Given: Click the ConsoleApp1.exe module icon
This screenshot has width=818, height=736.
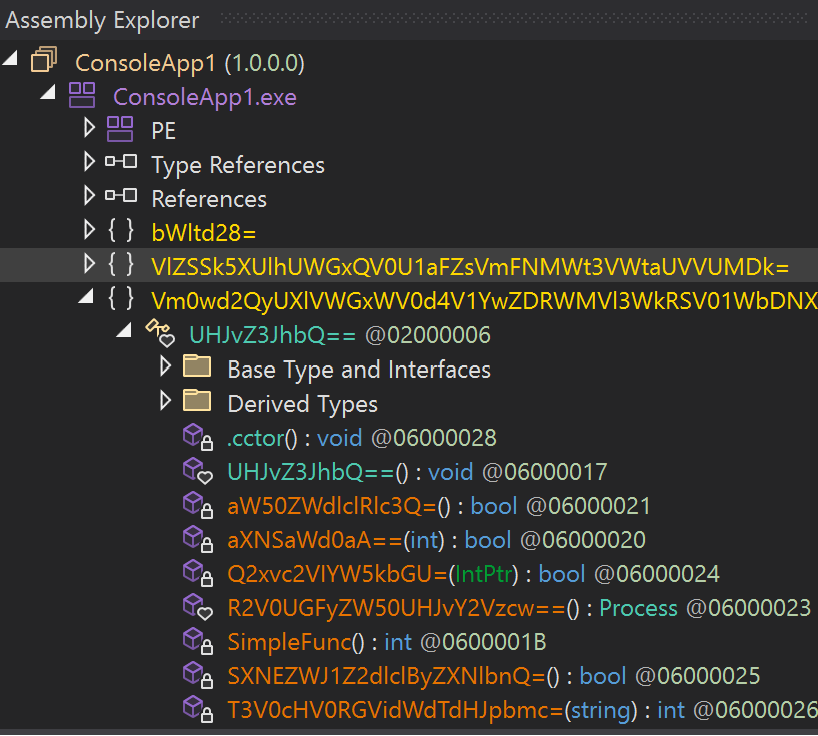Looking at the screenshot, I should [81, 95].
